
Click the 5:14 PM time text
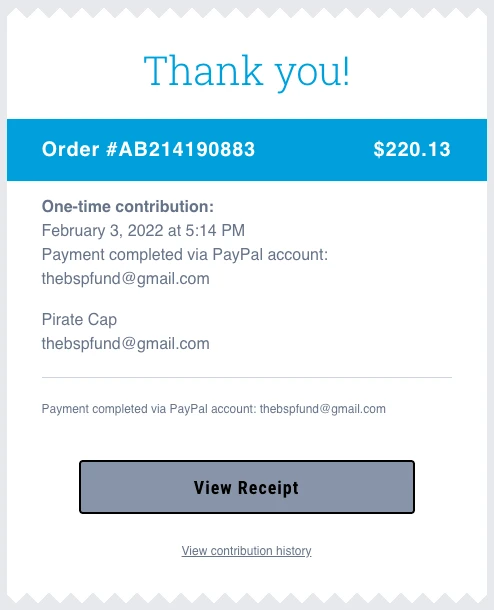click(x=215, y=231)
